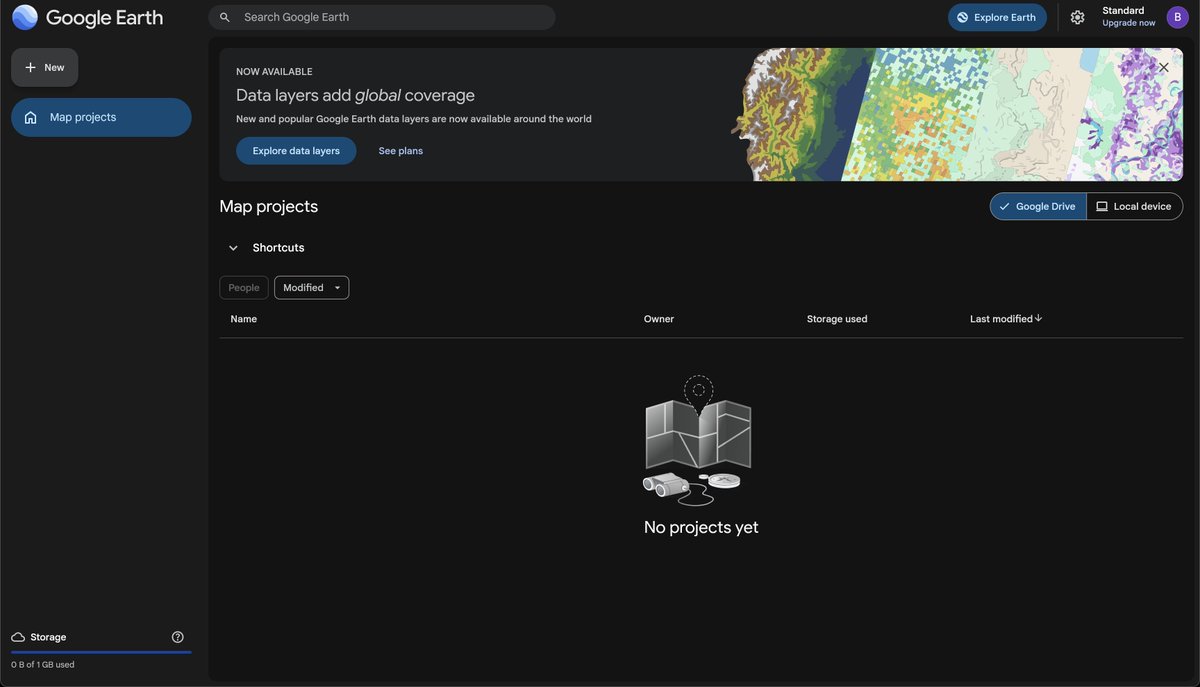This screenshot has width=1200, height=687.
Task: Open the See plans link
Action: pos(401,151)
